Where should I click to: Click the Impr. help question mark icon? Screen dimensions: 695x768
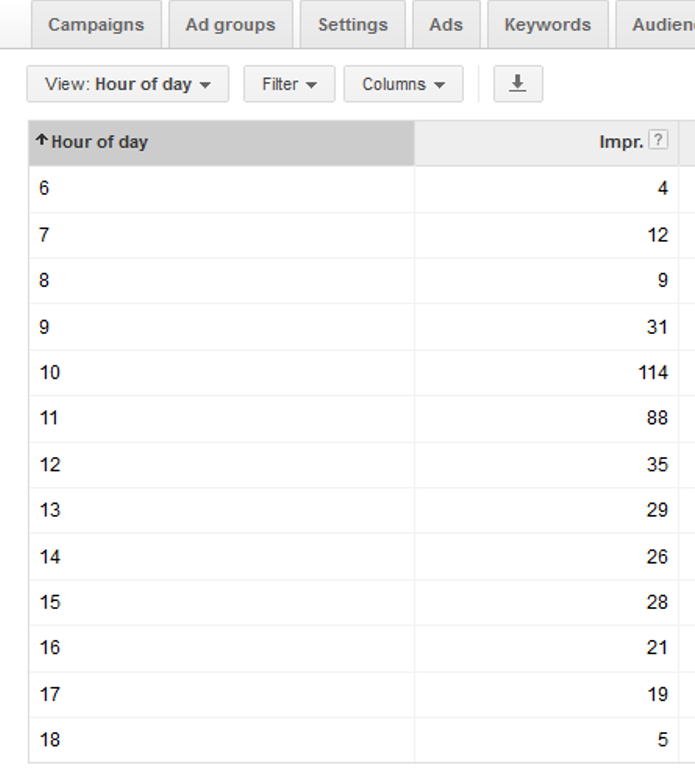point(658,140)
